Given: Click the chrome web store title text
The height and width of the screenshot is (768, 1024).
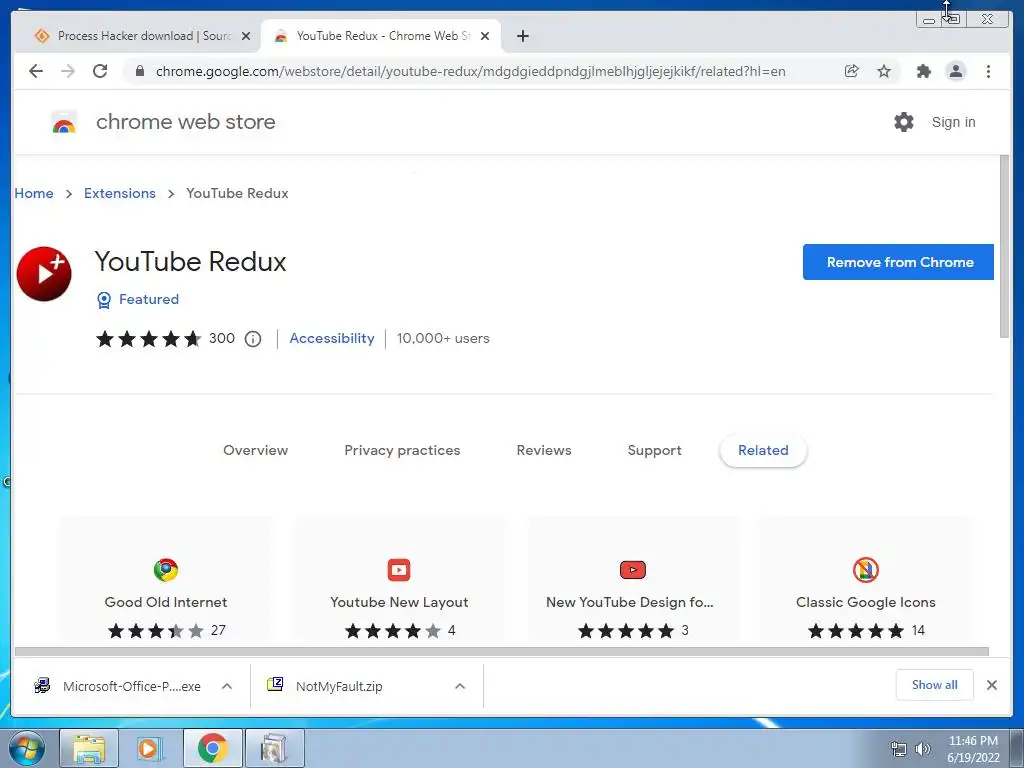Looking at the screenshot, I should (185, 122).
